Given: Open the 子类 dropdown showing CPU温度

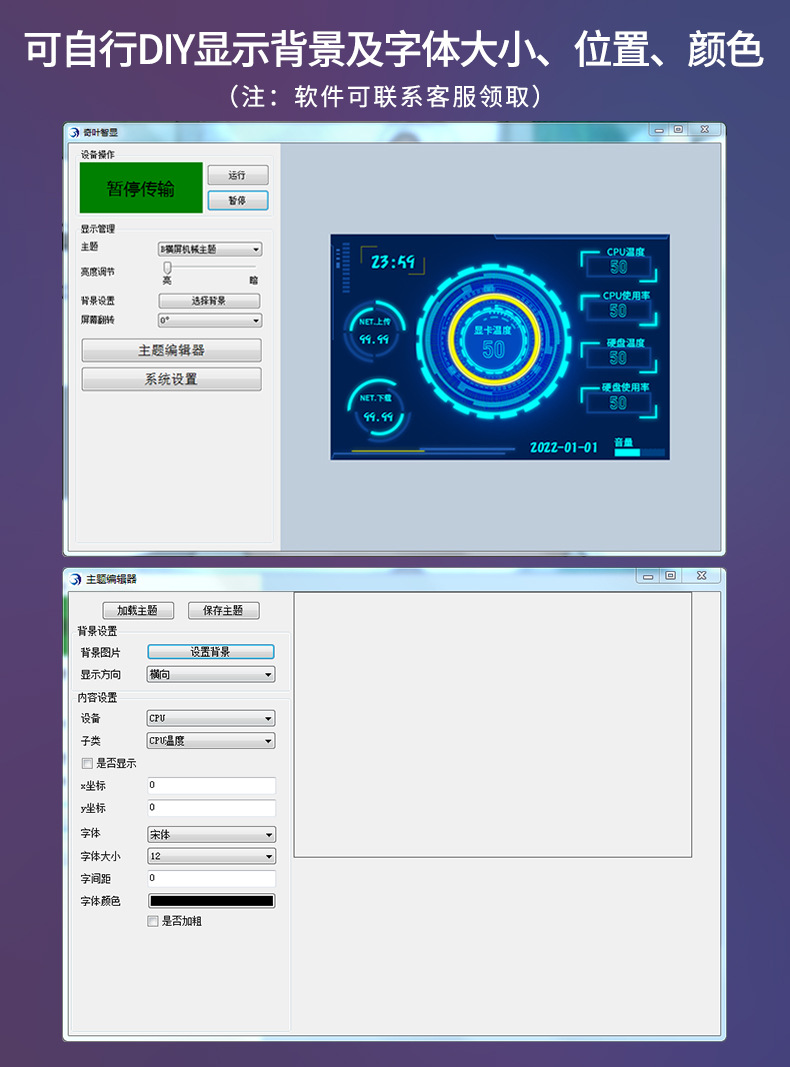Looking at the screenshot, I should point(211,740).
